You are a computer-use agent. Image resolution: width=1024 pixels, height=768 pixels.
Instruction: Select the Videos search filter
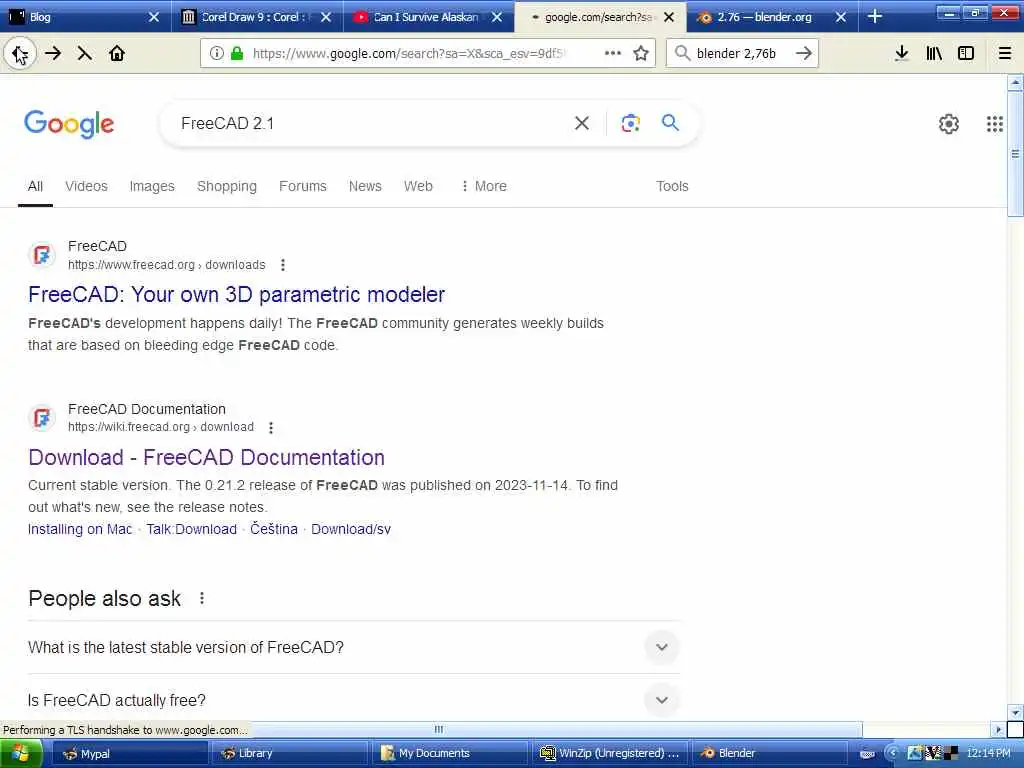86,186
